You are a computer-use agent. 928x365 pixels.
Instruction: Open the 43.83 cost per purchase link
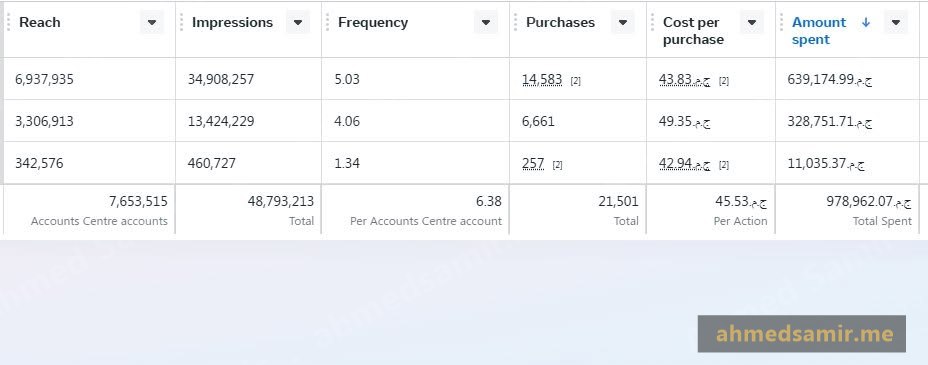[684, 79]
